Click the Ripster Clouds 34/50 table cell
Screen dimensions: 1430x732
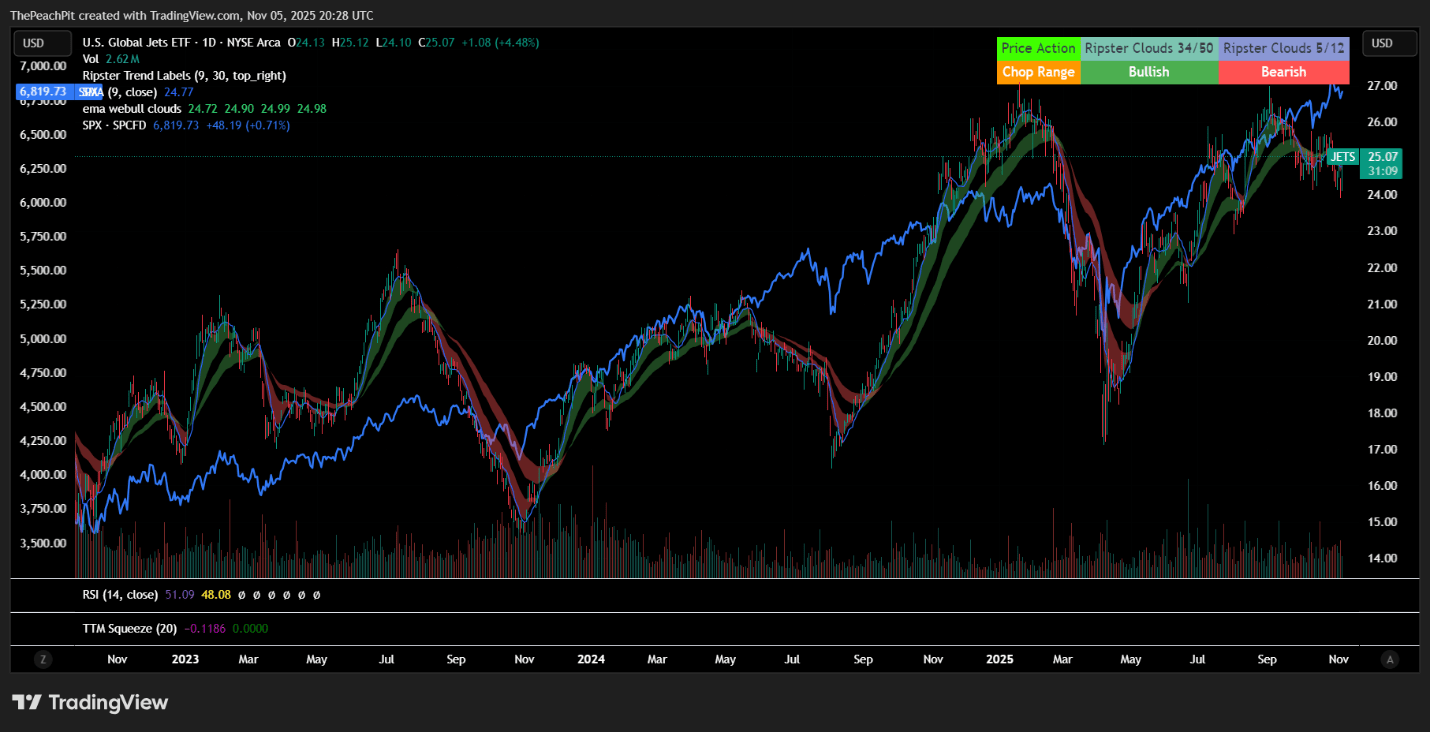coord(1149,48)
